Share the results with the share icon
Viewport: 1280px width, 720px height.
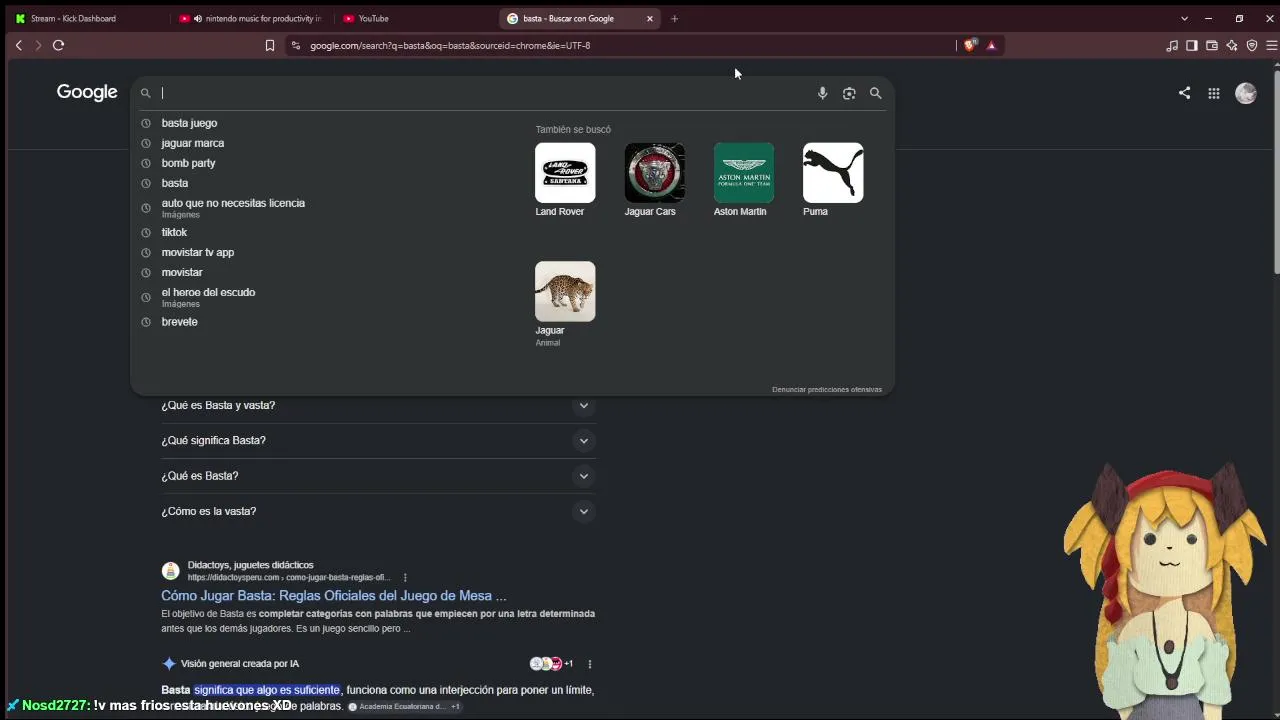click(1184, 93)
